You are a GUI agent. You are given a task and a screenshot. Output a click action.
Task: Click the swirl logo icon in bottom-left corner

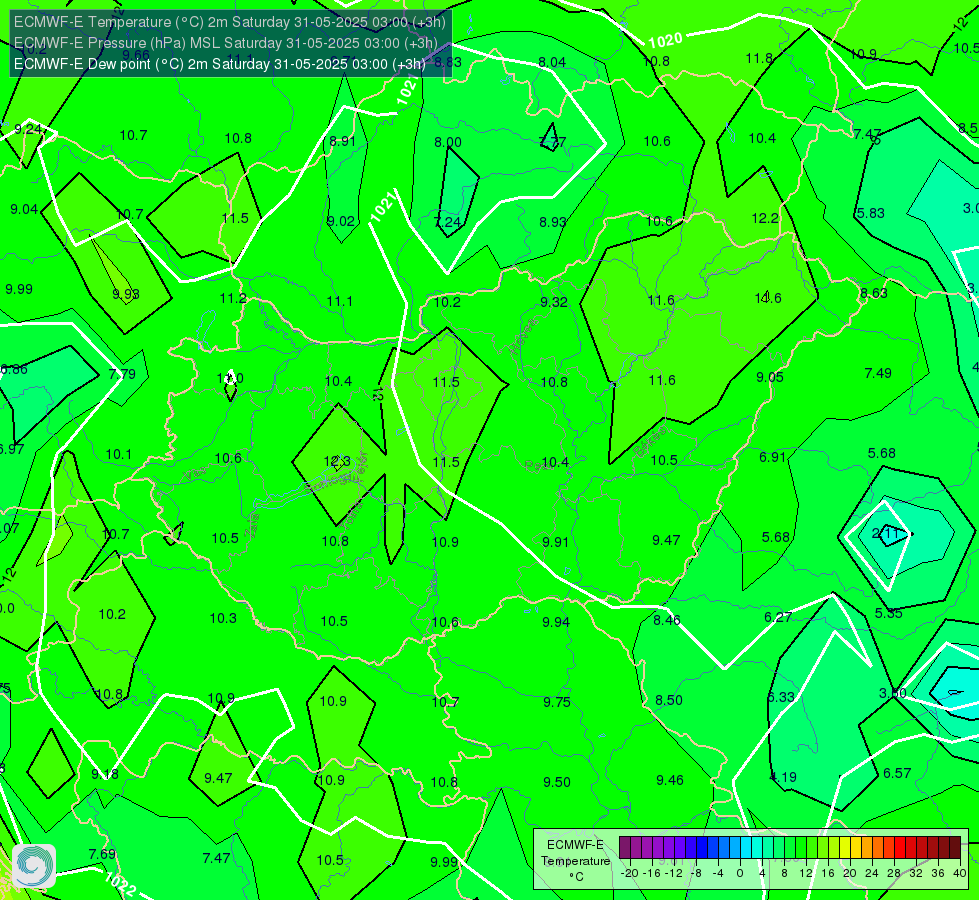(x=34, y=866)
